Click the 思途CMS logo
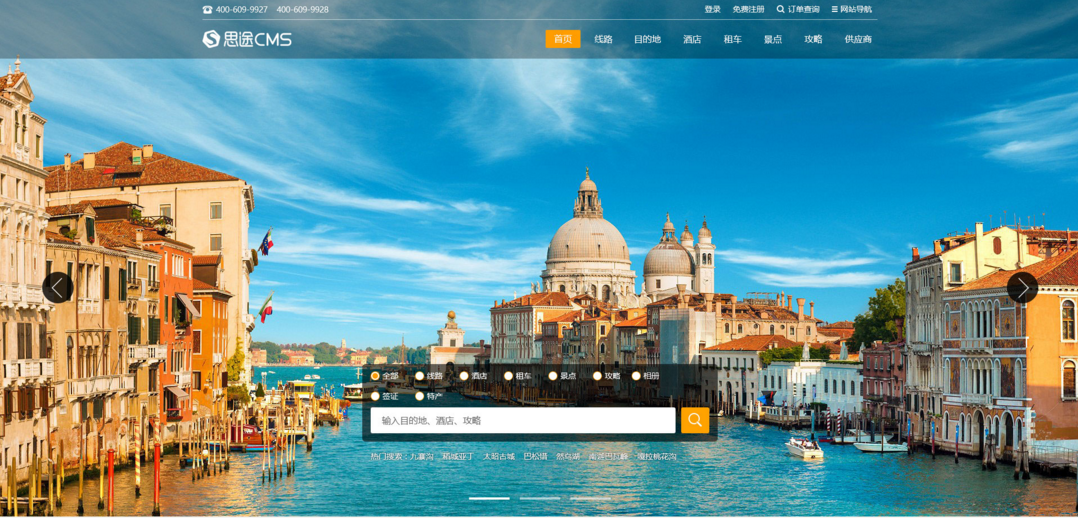Screen dimensions: 1078x518 pyautogui.click(x=247, y=39)
